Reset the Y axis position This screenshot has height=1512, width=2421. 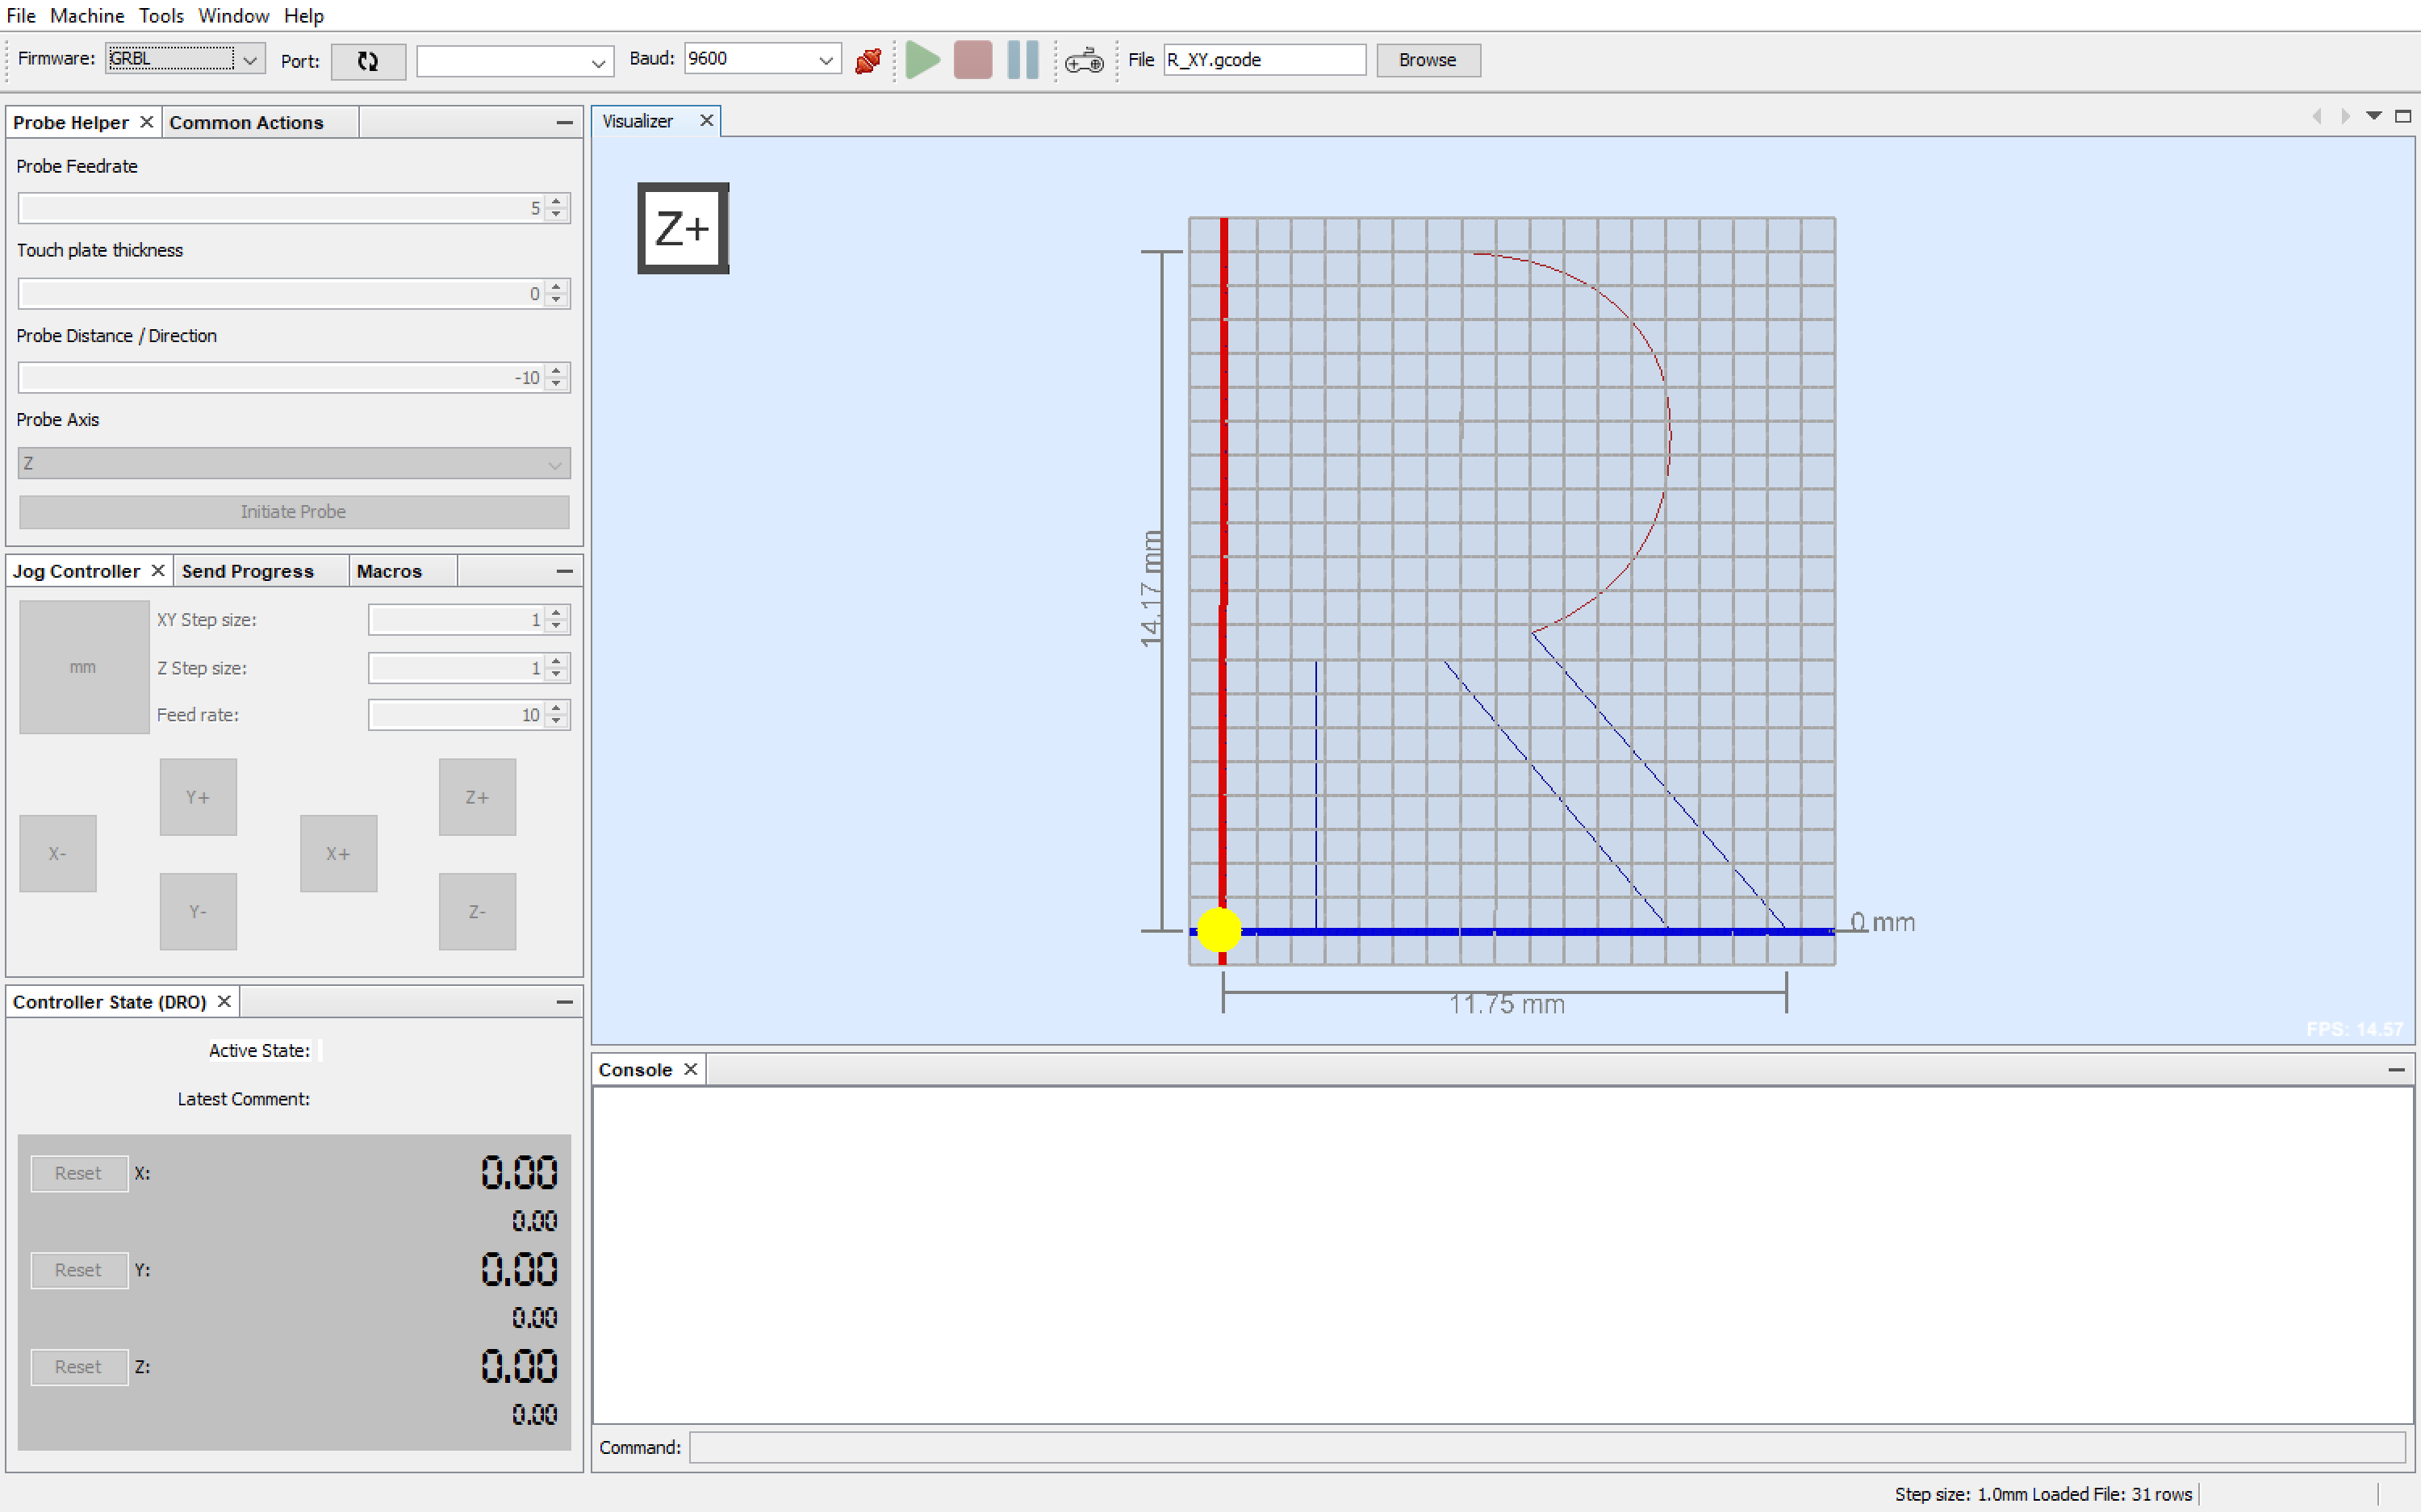click(79, 1270)
